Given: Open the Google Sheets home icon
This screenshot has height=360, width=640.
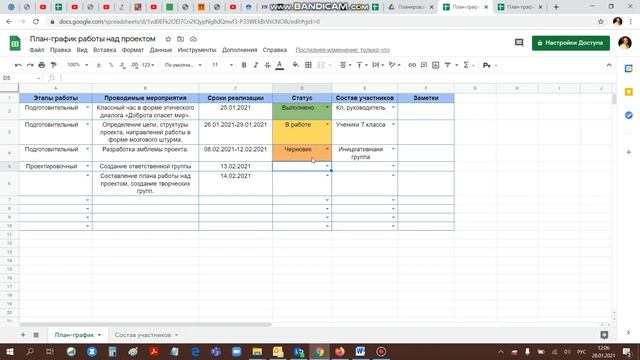Looking at the screenshot, I should [15, 43].
